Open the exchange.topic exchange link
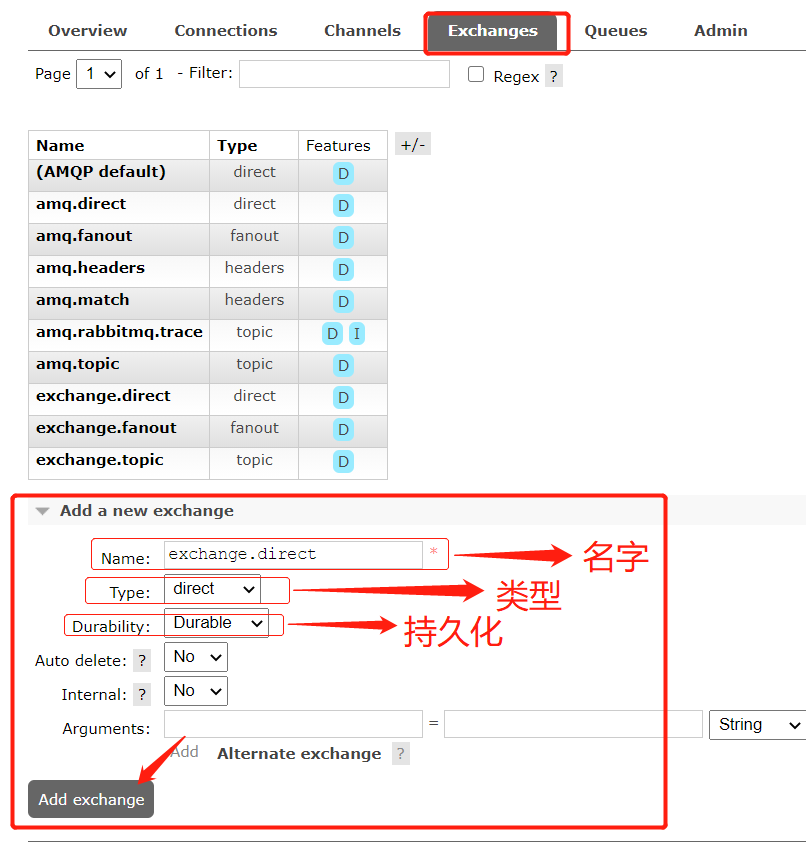The image size is (806, 844). point(100,460)
